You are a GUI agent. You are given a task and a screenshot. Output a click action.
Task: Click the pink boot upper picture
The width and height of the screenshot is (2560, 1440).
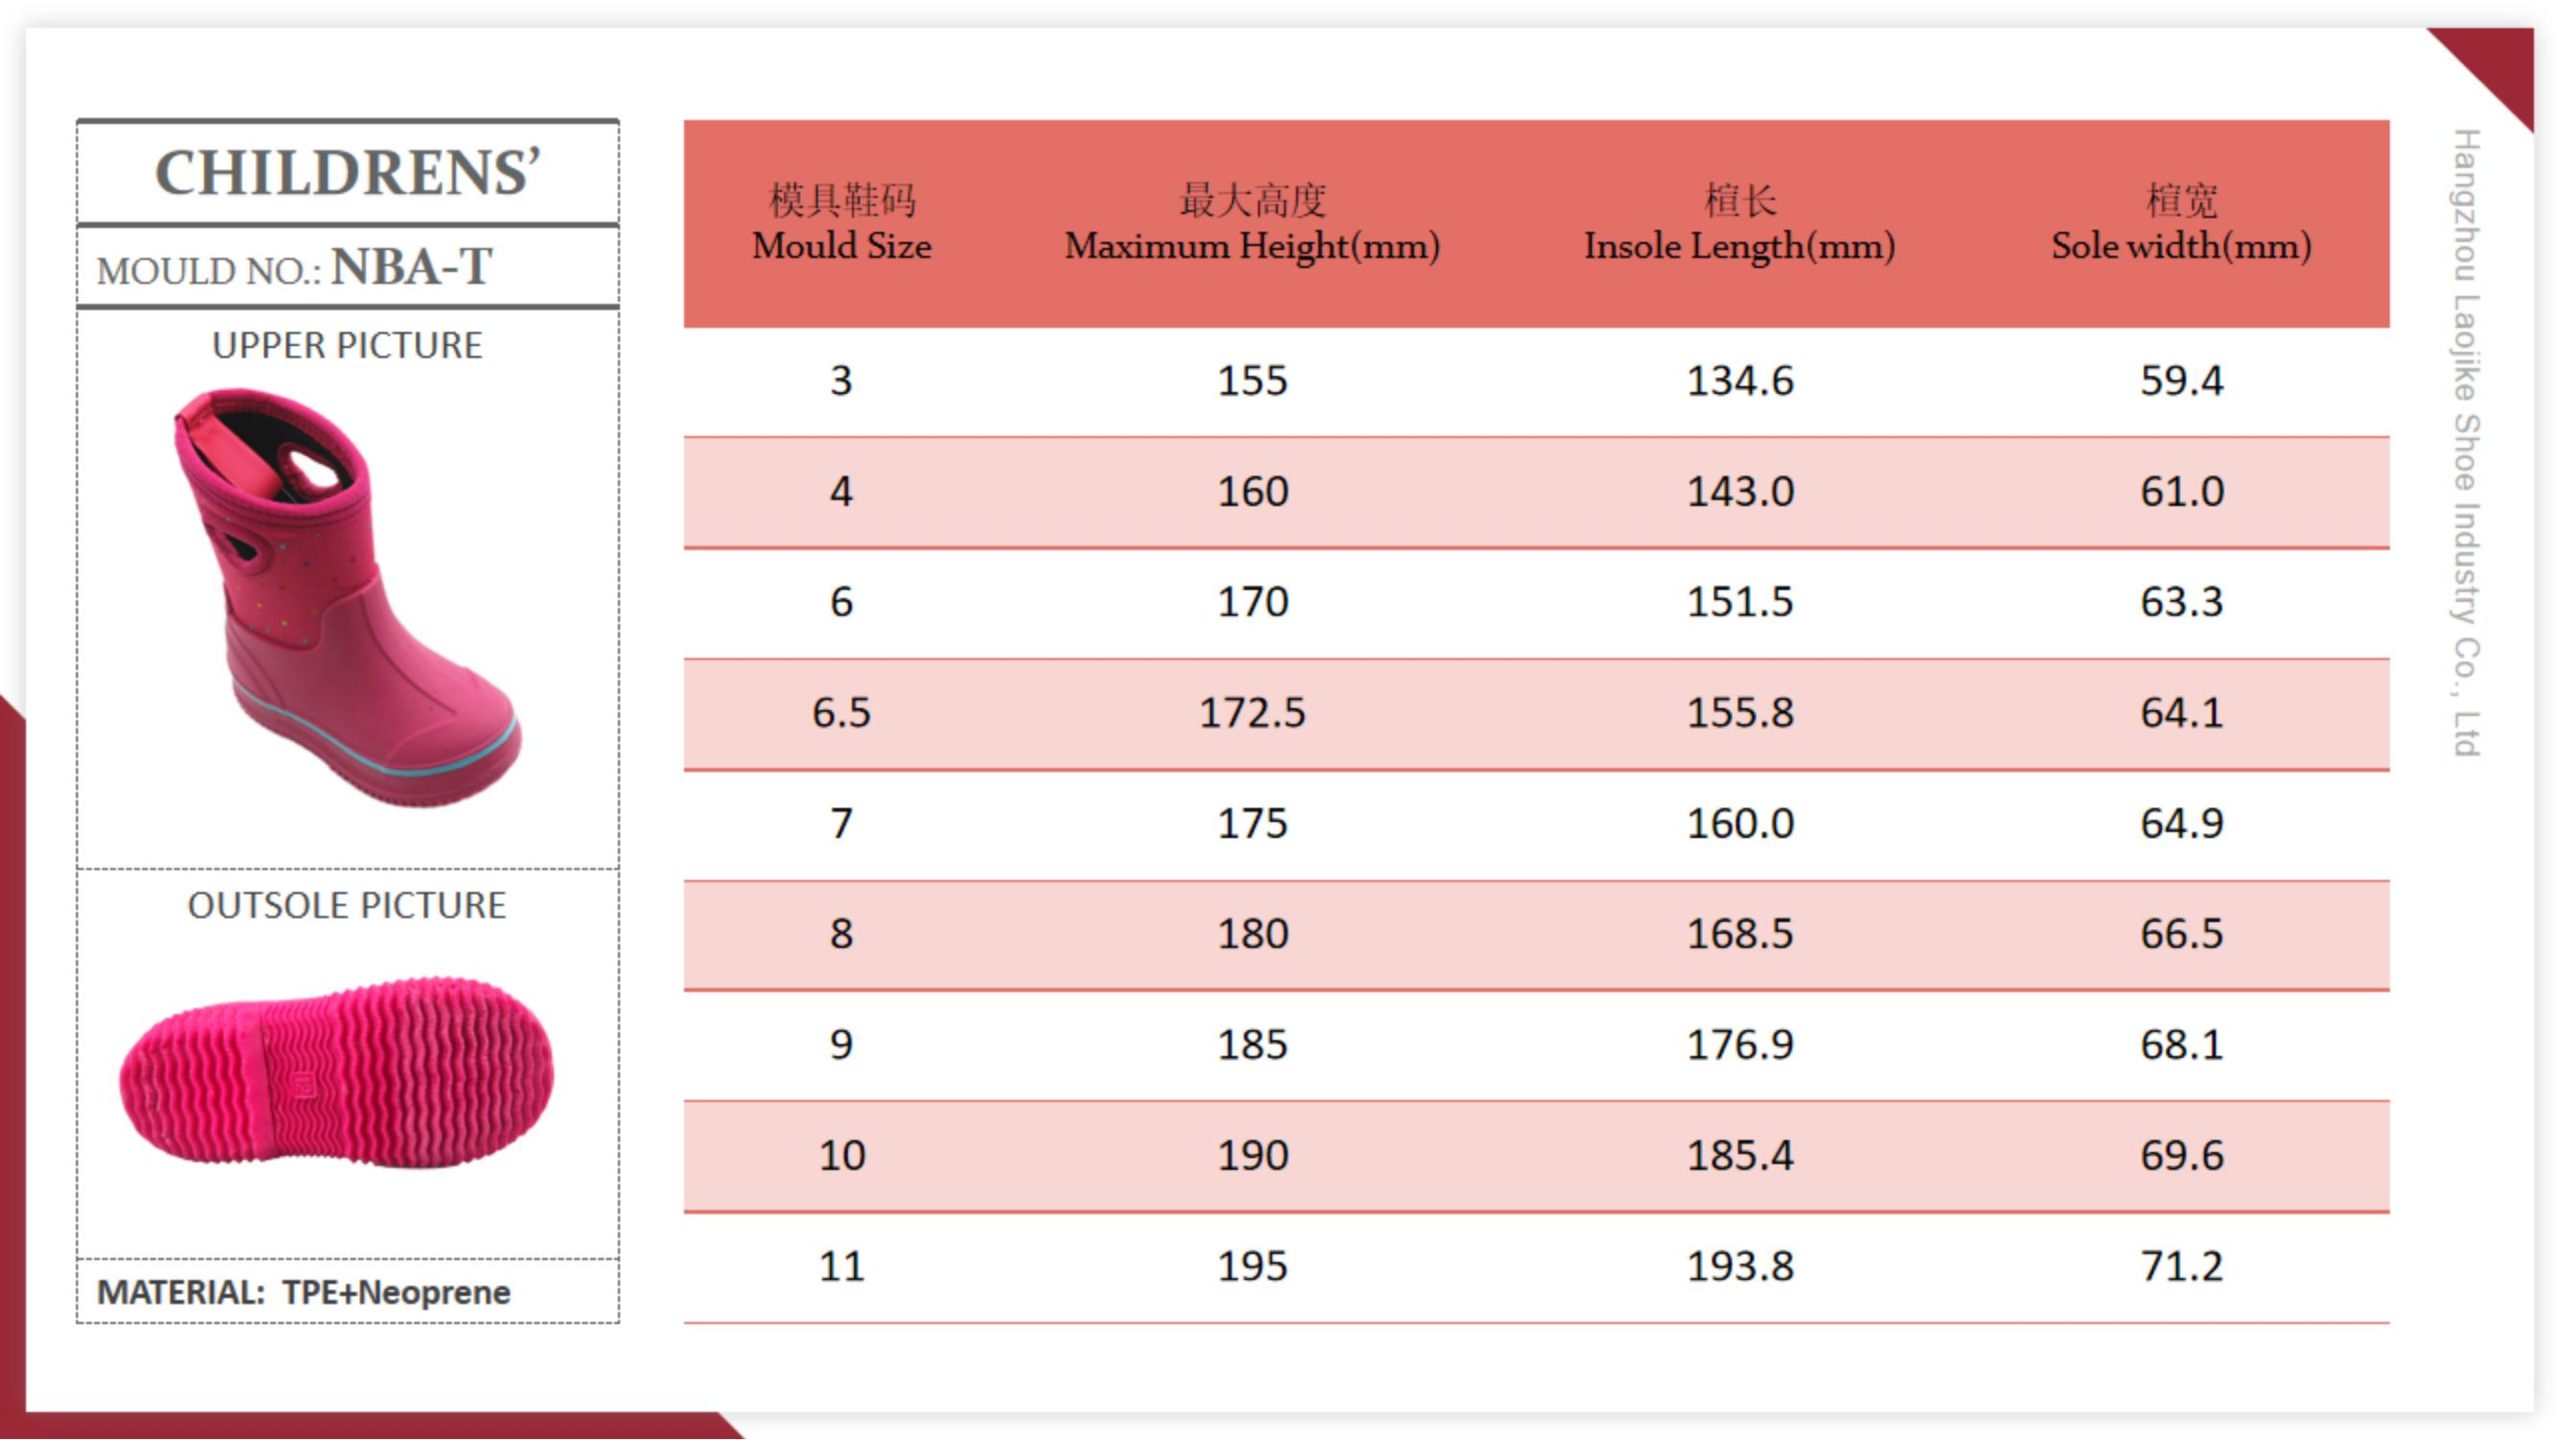pyautogui.click(x=346, y=598)
